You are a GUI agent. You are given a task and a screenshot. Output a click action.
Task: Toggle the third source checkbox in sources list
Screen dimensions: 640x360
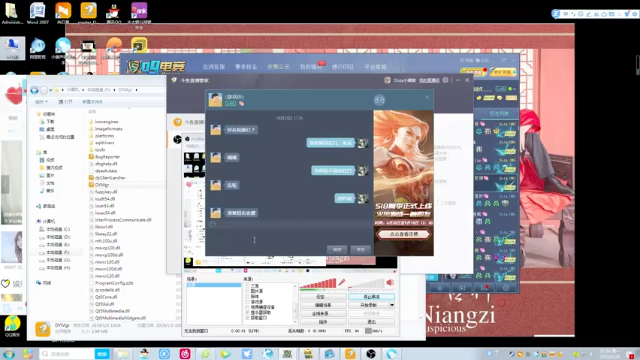247,296
